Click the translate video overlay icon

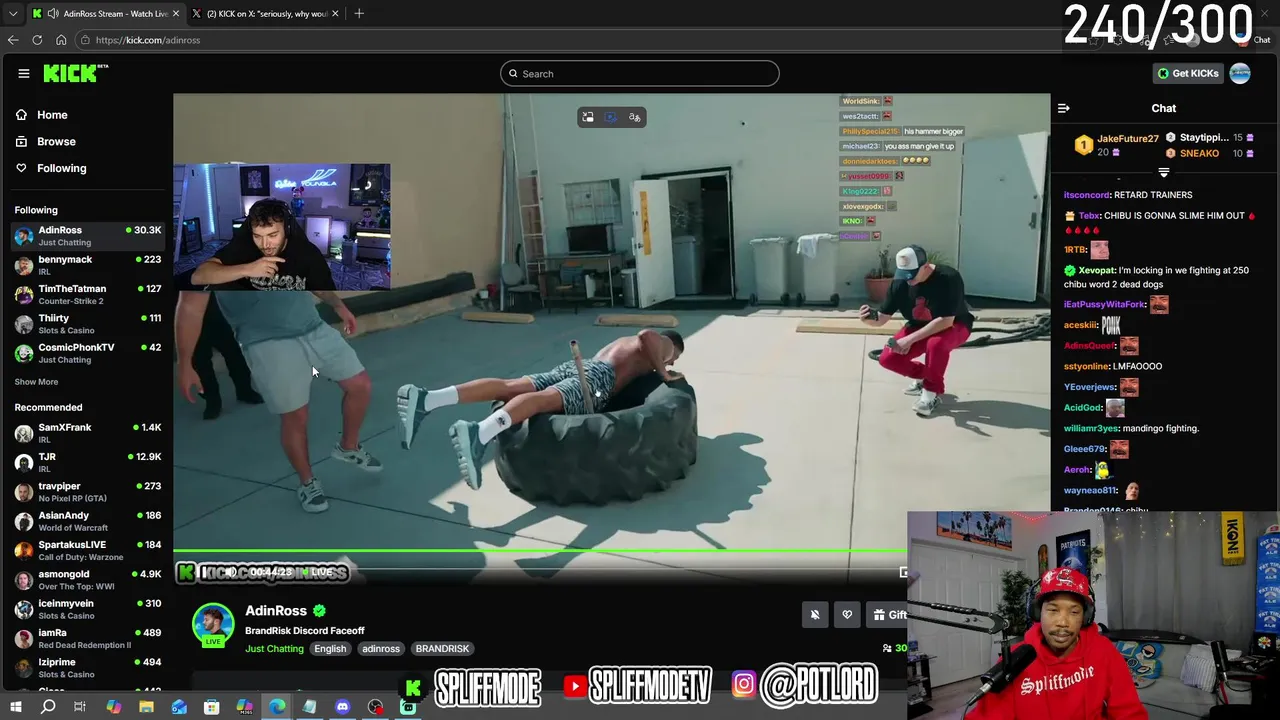point(634,117)
